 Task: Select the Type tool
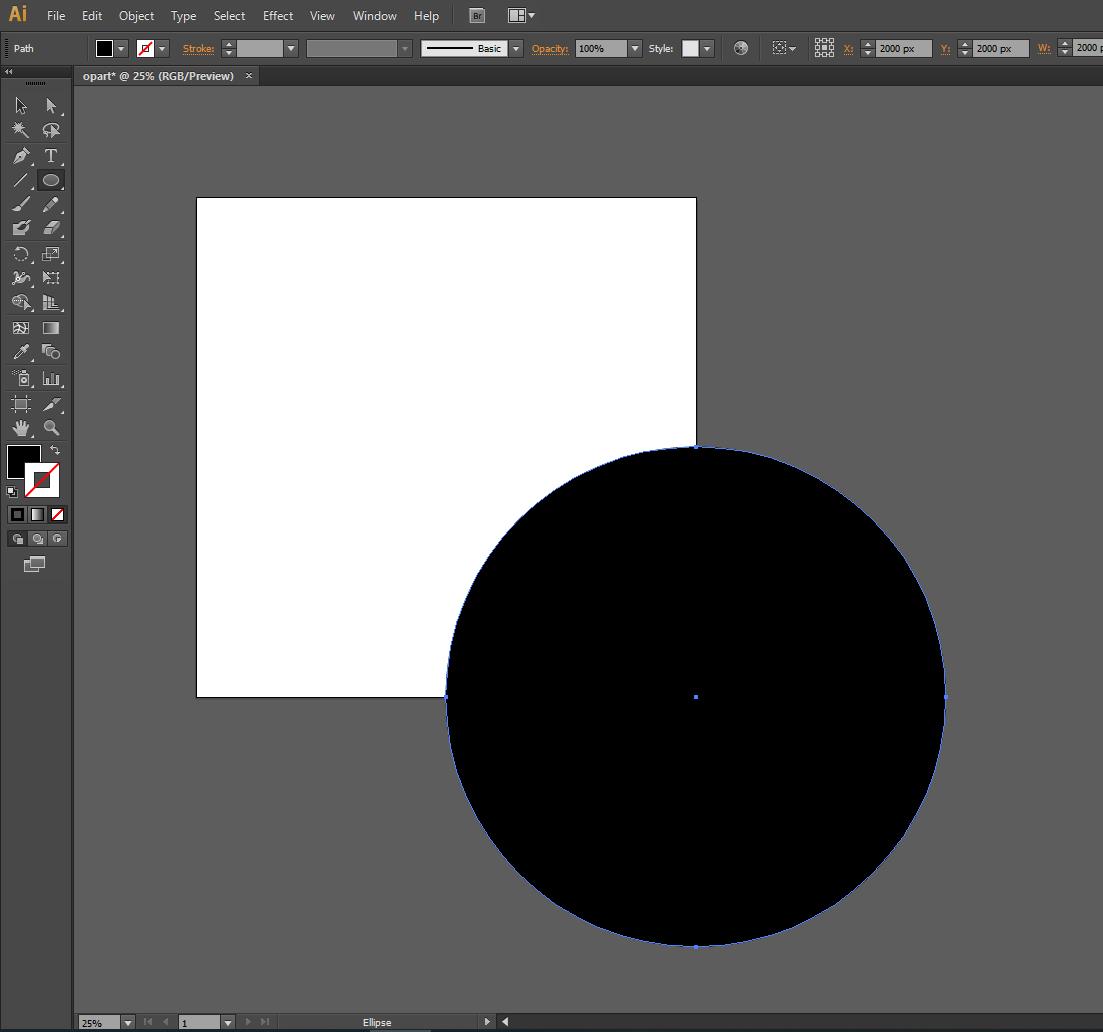coord(51,156)
